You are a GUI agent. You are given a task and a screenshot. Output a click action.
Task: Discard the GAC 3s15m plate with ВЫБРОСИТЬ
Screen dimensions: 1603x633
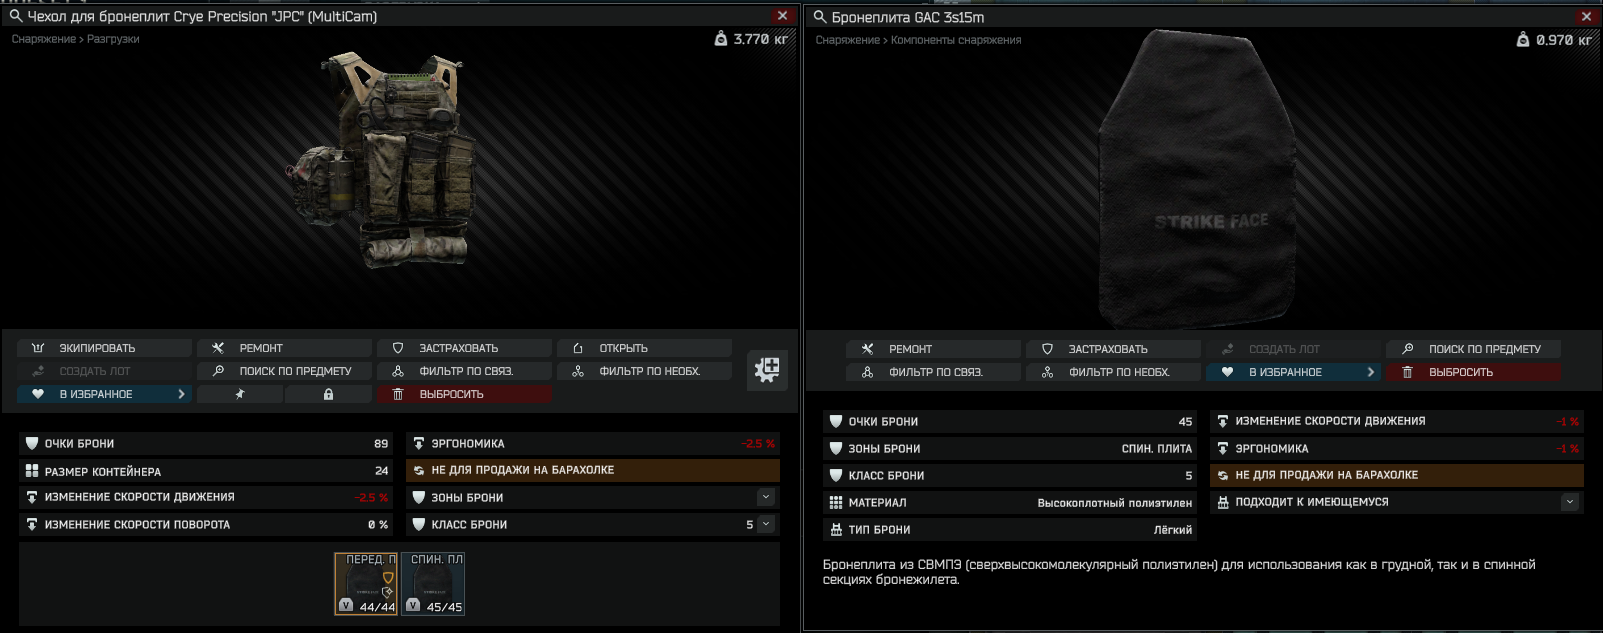[x=1473, y=372]
